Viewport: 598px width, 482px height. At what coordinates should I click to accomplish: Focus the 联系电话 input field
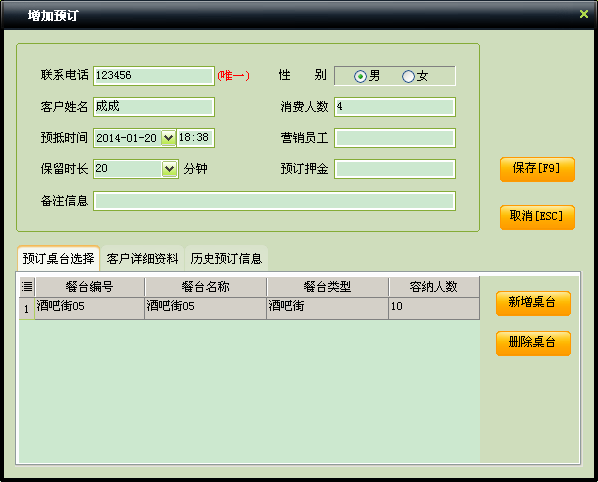(154, 76)
